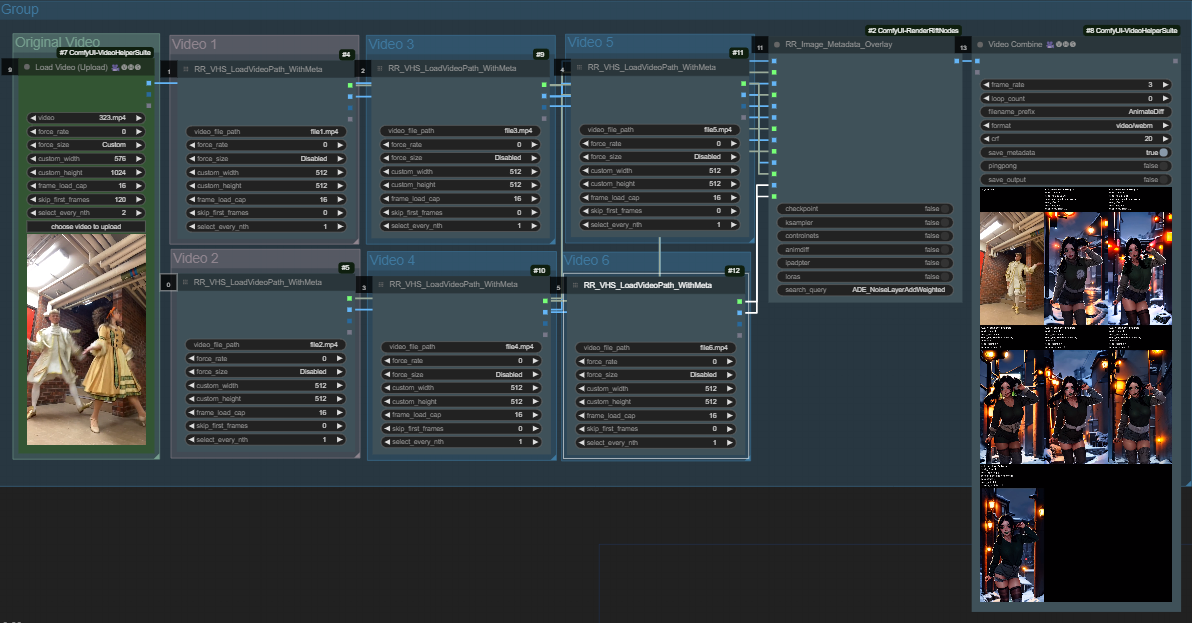The height and width of the screenshot is (623, 1192).
Task: Click the gray output socket of Video Combine node
Action: click(1177, 61)
